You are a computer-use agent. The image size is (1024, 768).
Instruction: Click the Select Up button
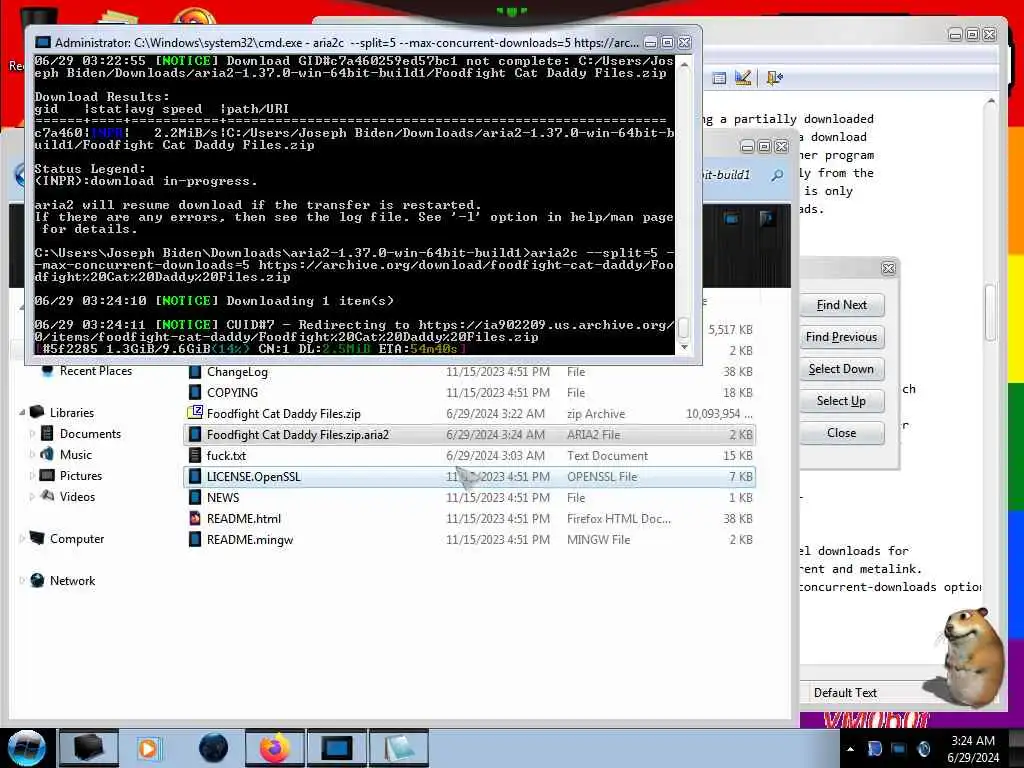coord(842,401)
